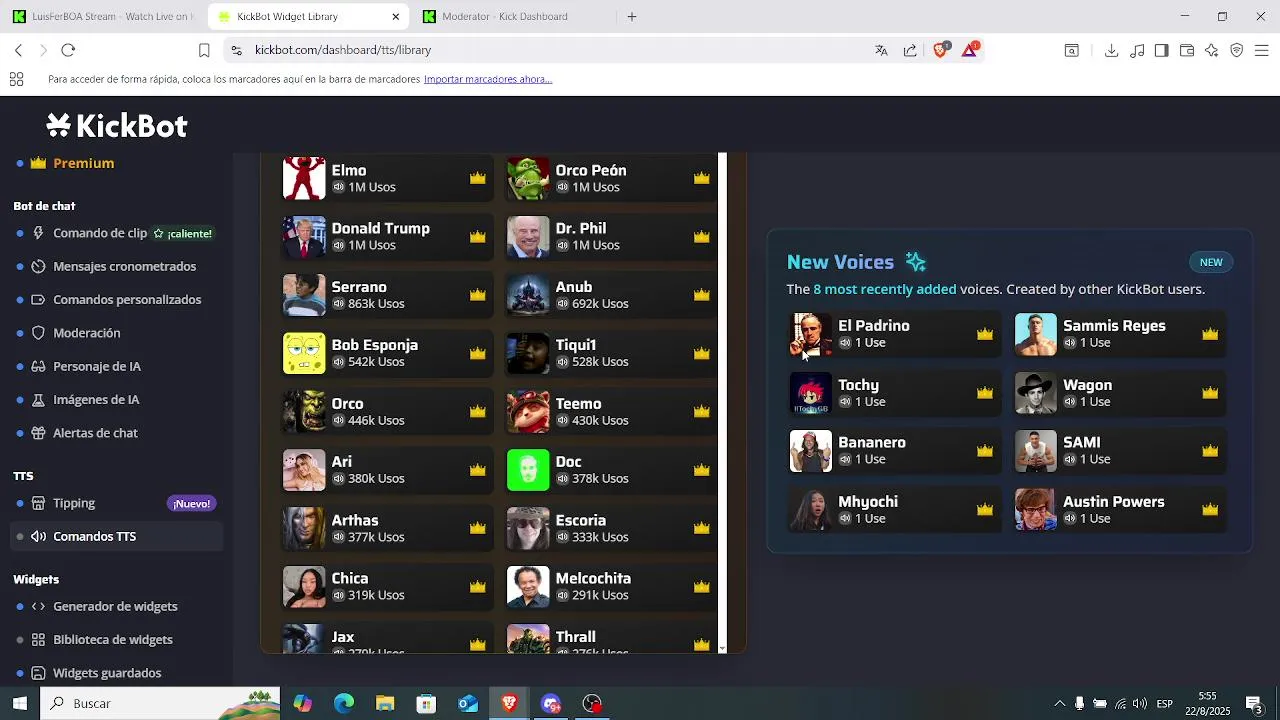
Task: Click the green Doc voice avatar
Action: (528, 470)
